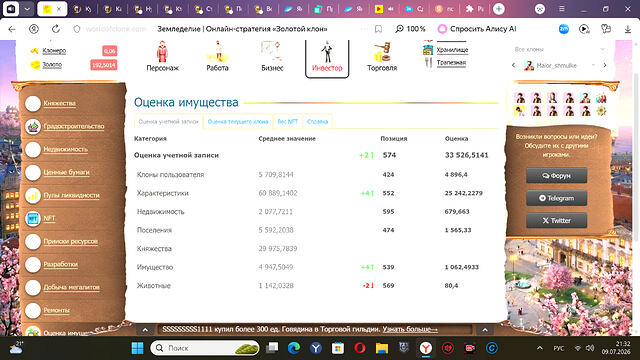This screenshot has width=640, height=360.
Task: Open Пулы ликвидности chart icon
Action: click(x=33, y=196)
